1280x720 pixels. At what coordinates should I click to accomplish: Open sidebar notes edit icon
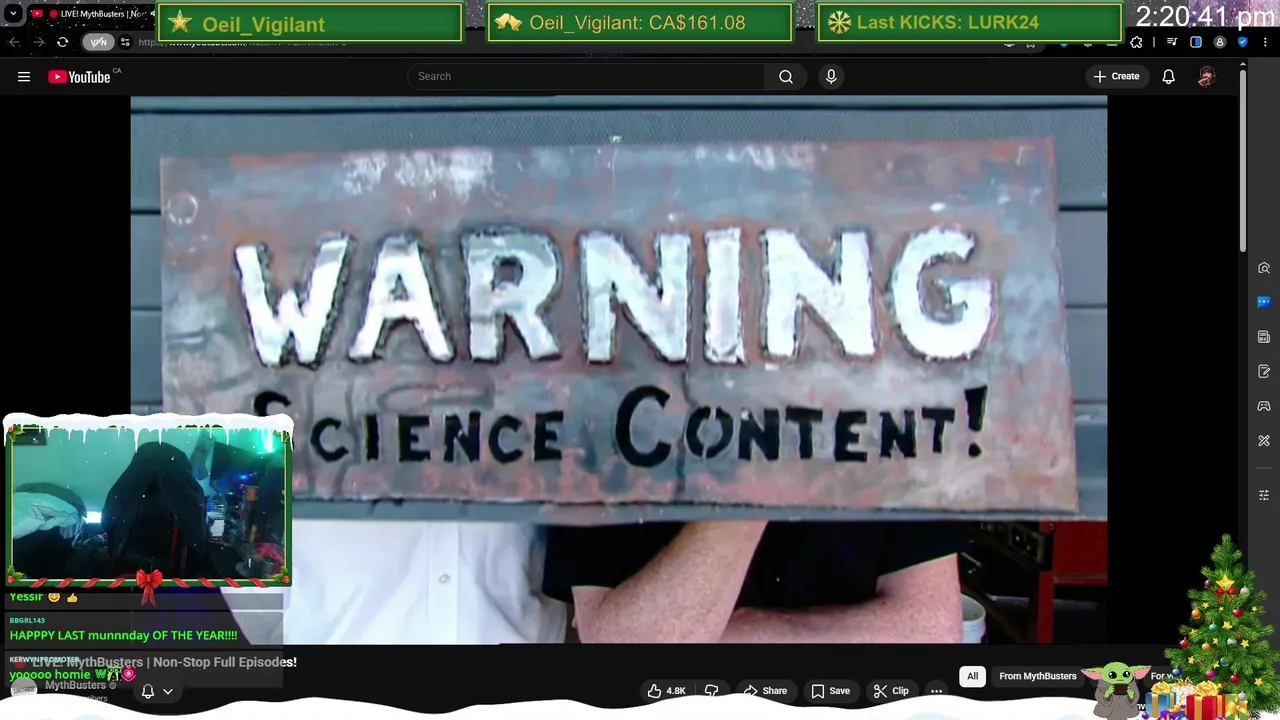pos(1264,371)
